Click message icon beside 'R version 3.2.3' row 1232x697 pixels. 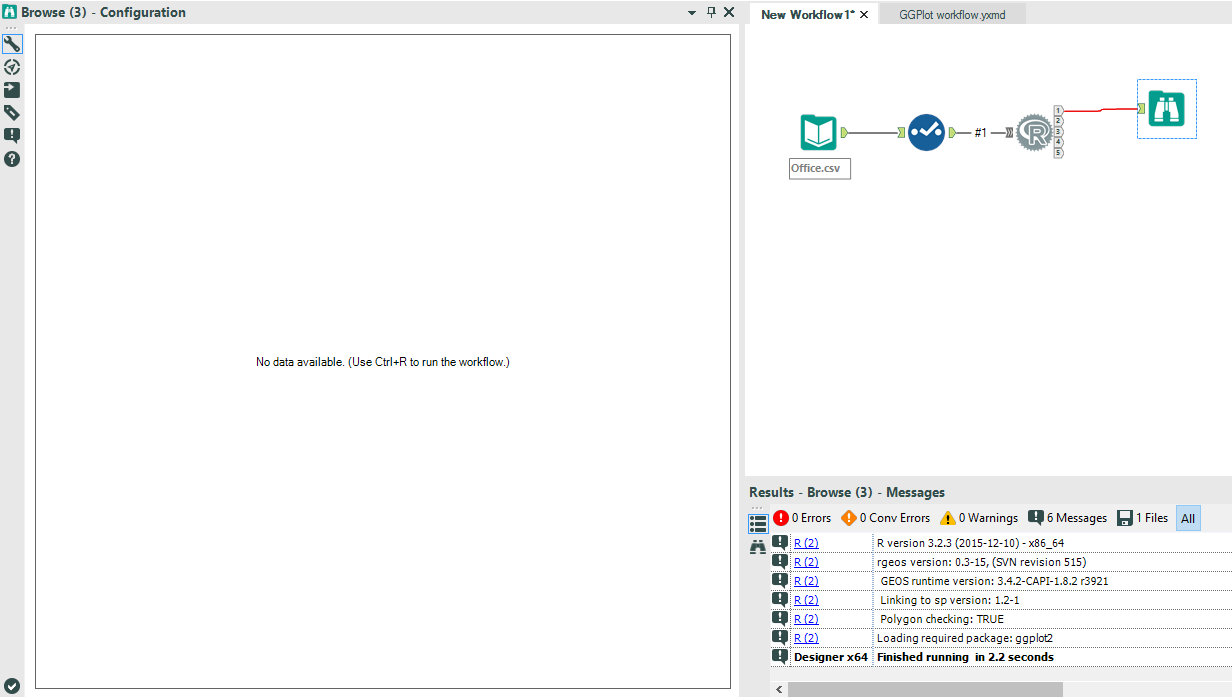point(780,542)
